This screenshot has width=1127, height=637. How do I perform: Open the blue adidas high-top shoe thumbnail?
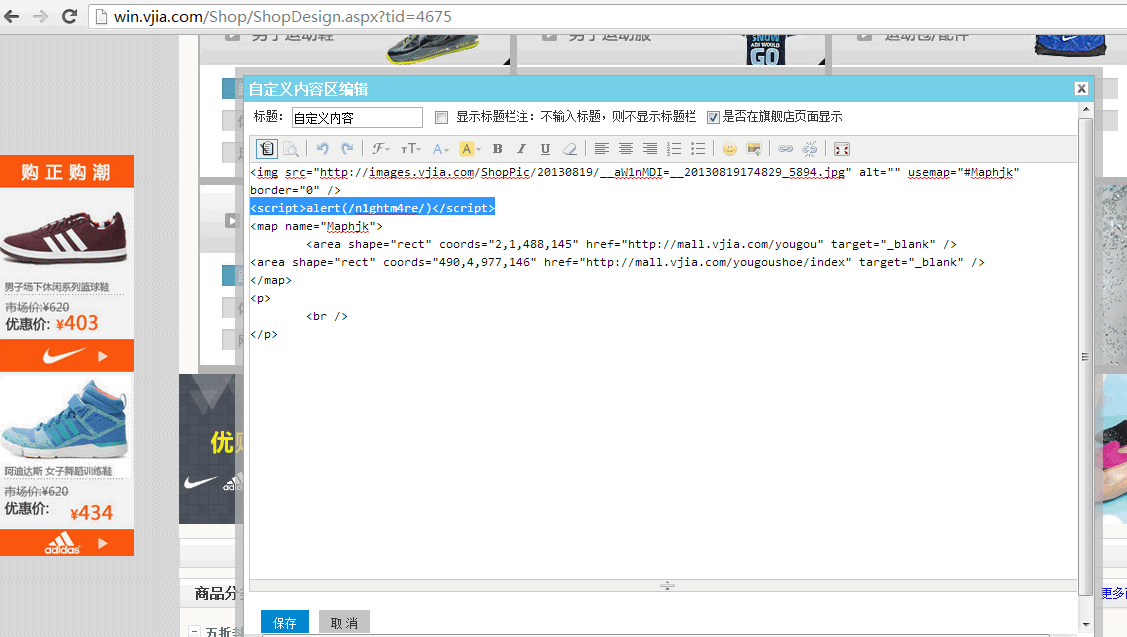tap(65, 419)
